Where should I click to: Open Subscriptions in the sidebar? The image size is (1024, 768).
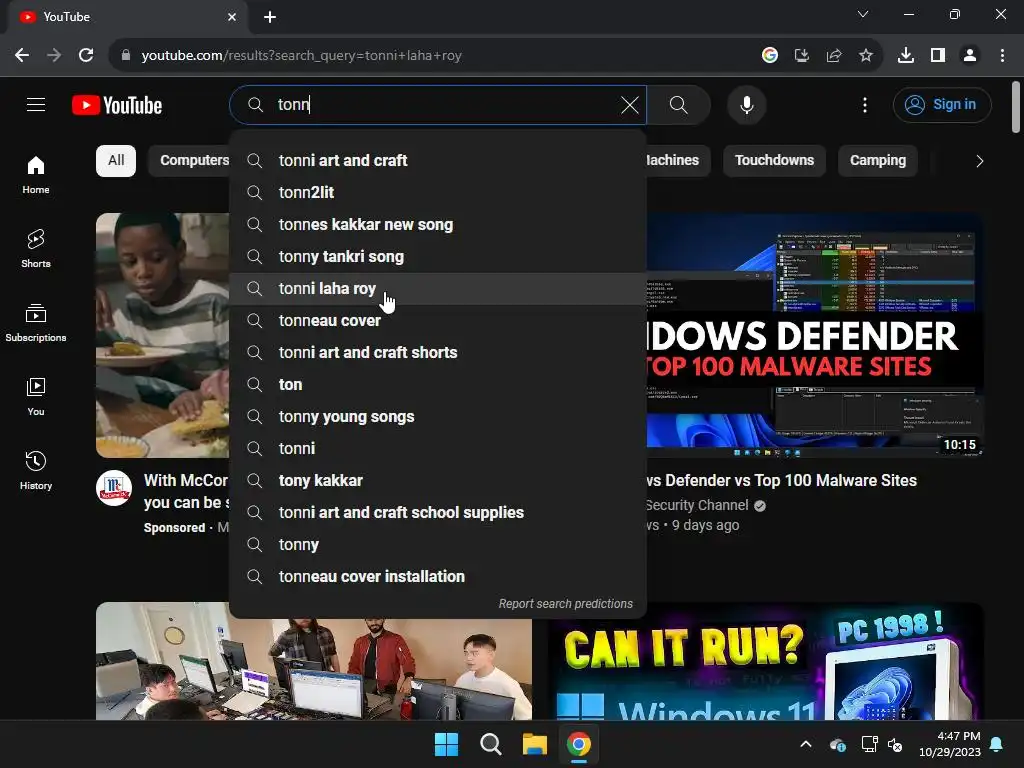[x=36, y=323]
